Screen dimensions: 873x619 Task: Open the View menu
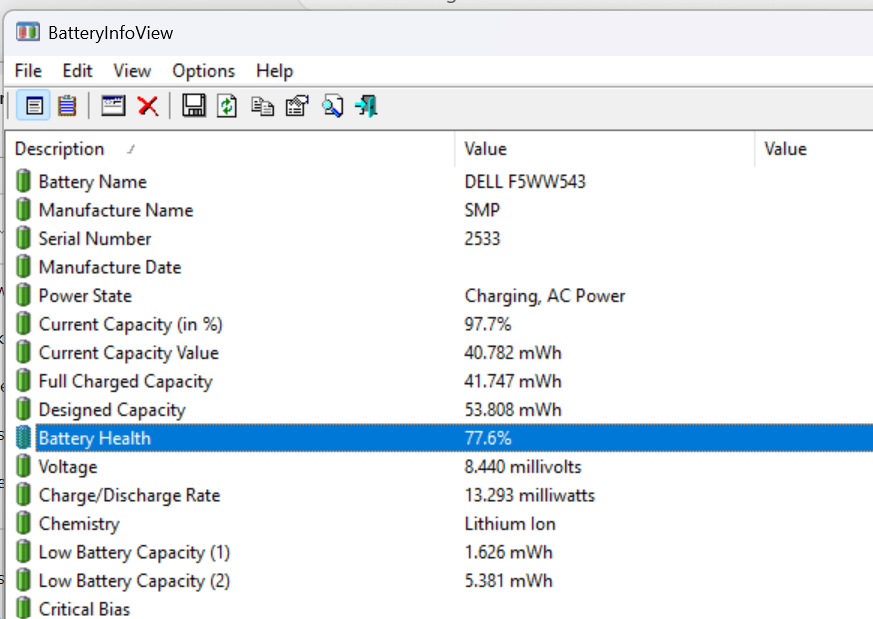[132, 71]
